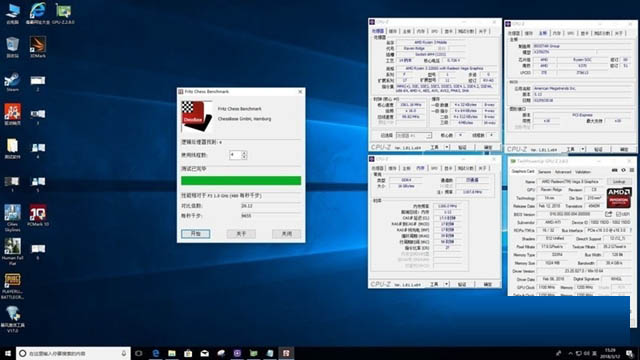Open the Recycle Bin desktop icon

point(13,47)
